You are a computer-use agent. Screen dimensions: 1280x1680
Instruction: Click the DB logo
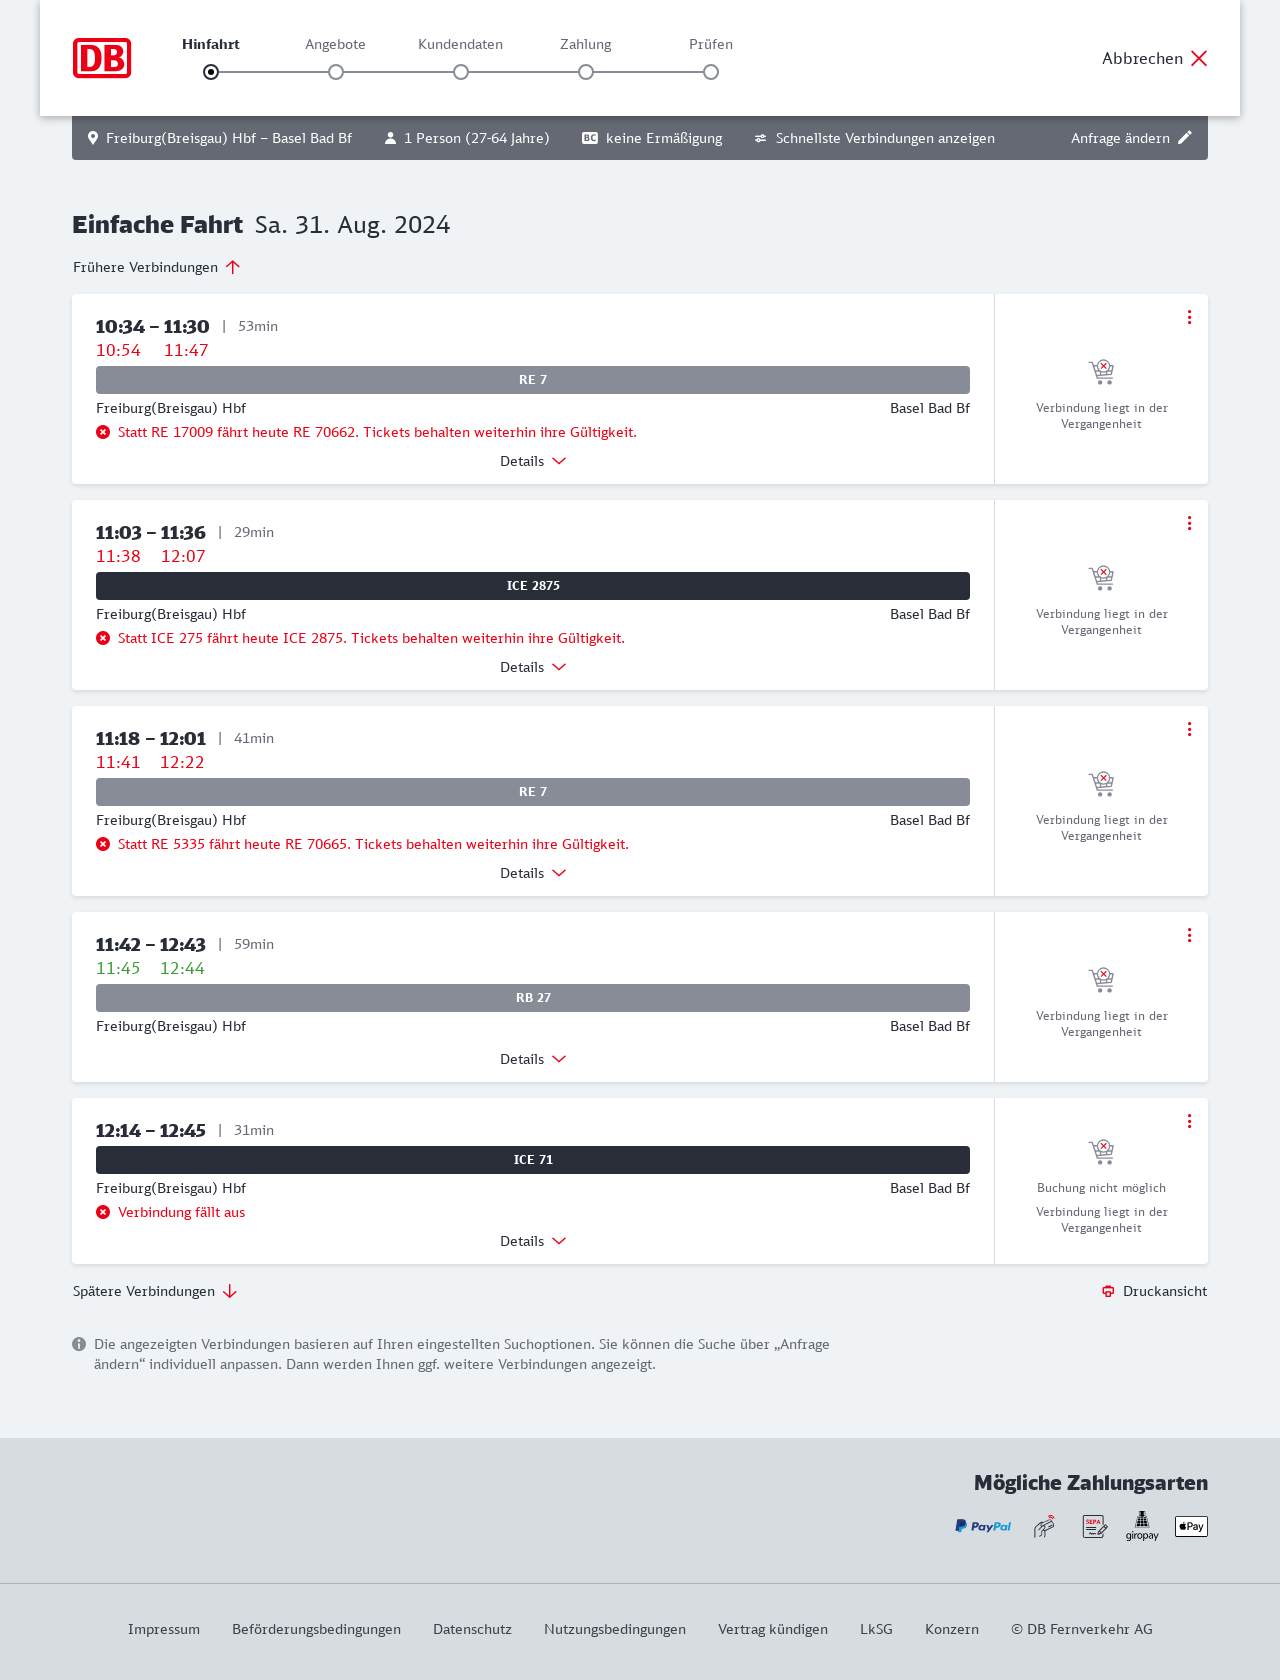click(102, 58)
